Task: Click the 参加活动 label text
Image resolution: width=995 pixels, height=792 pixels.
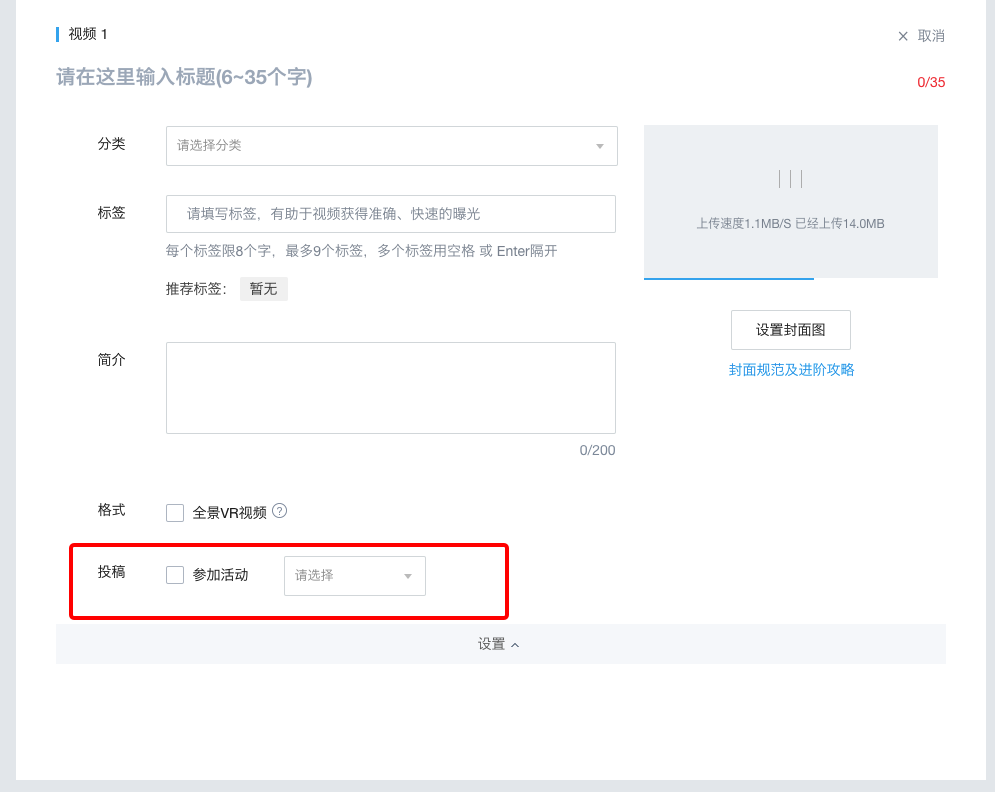Action: point(220,575)
